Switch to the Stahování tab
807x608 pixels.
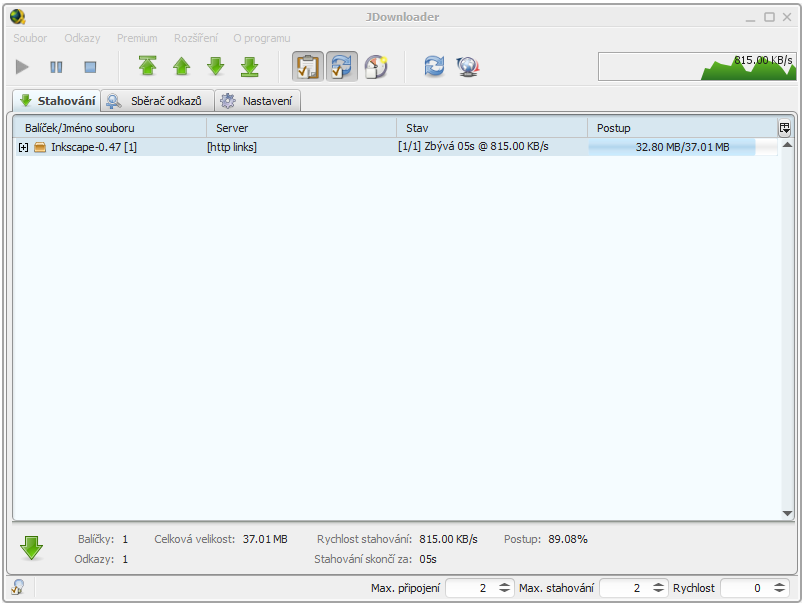[57, 101]
